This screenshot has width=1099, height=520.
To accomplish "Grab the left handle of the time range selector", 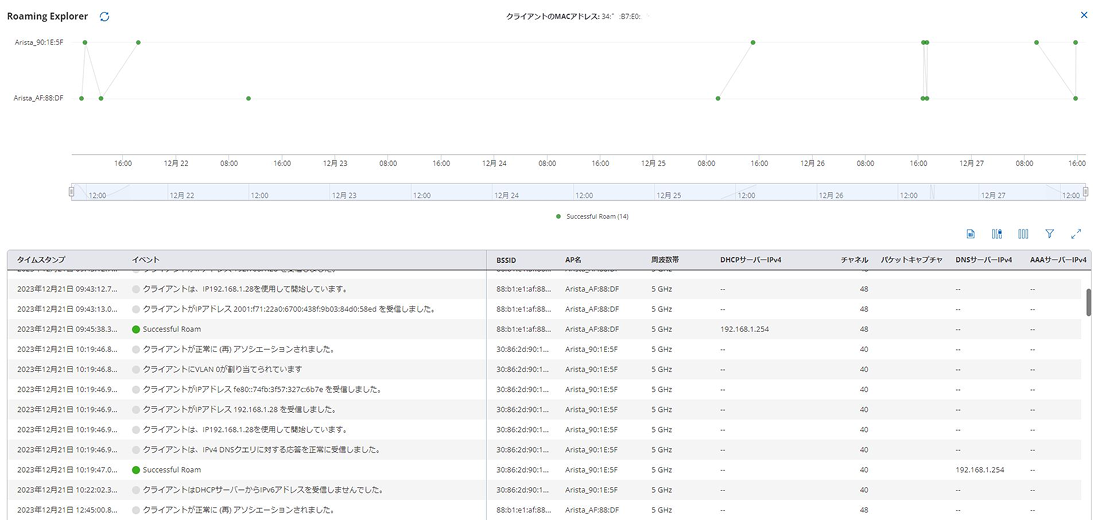I will (x=71, y=192).
